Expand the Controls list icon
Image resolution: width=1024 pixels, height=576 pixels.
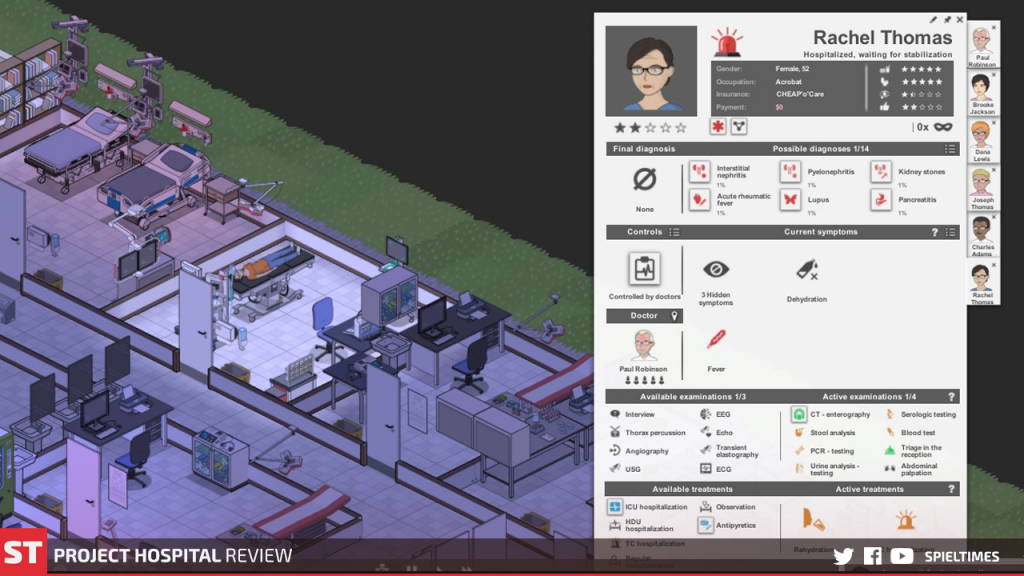[x=675, y=232]
